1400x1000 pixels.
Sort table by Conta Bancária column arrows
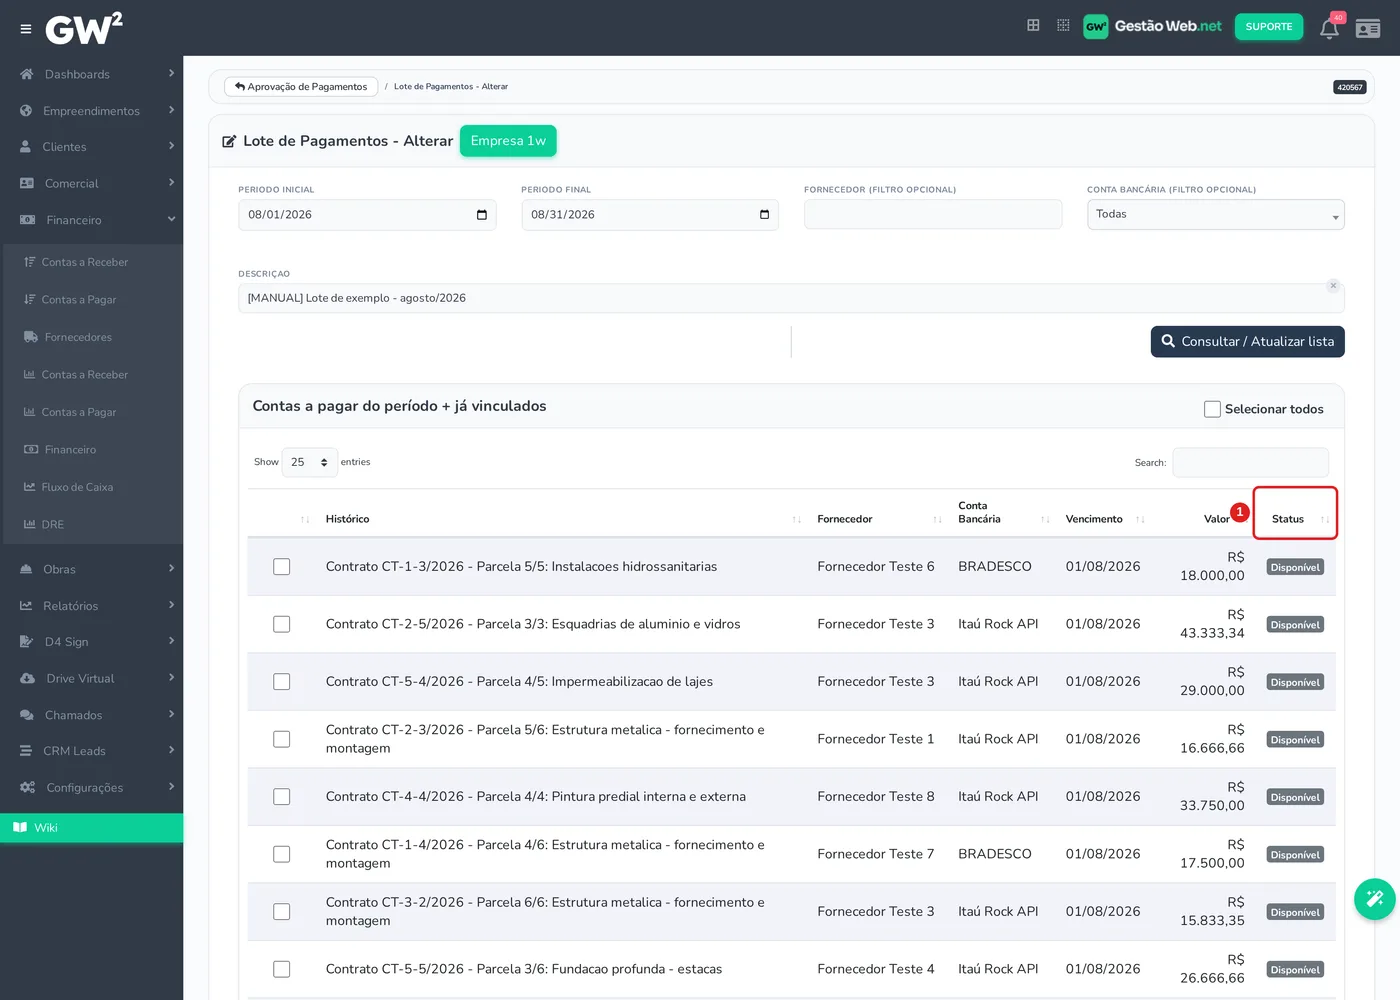(1045, 519)
